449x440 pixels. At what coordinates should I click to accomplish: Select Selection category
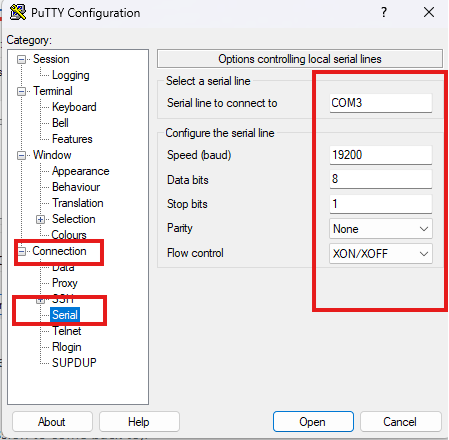coord(74,219)
